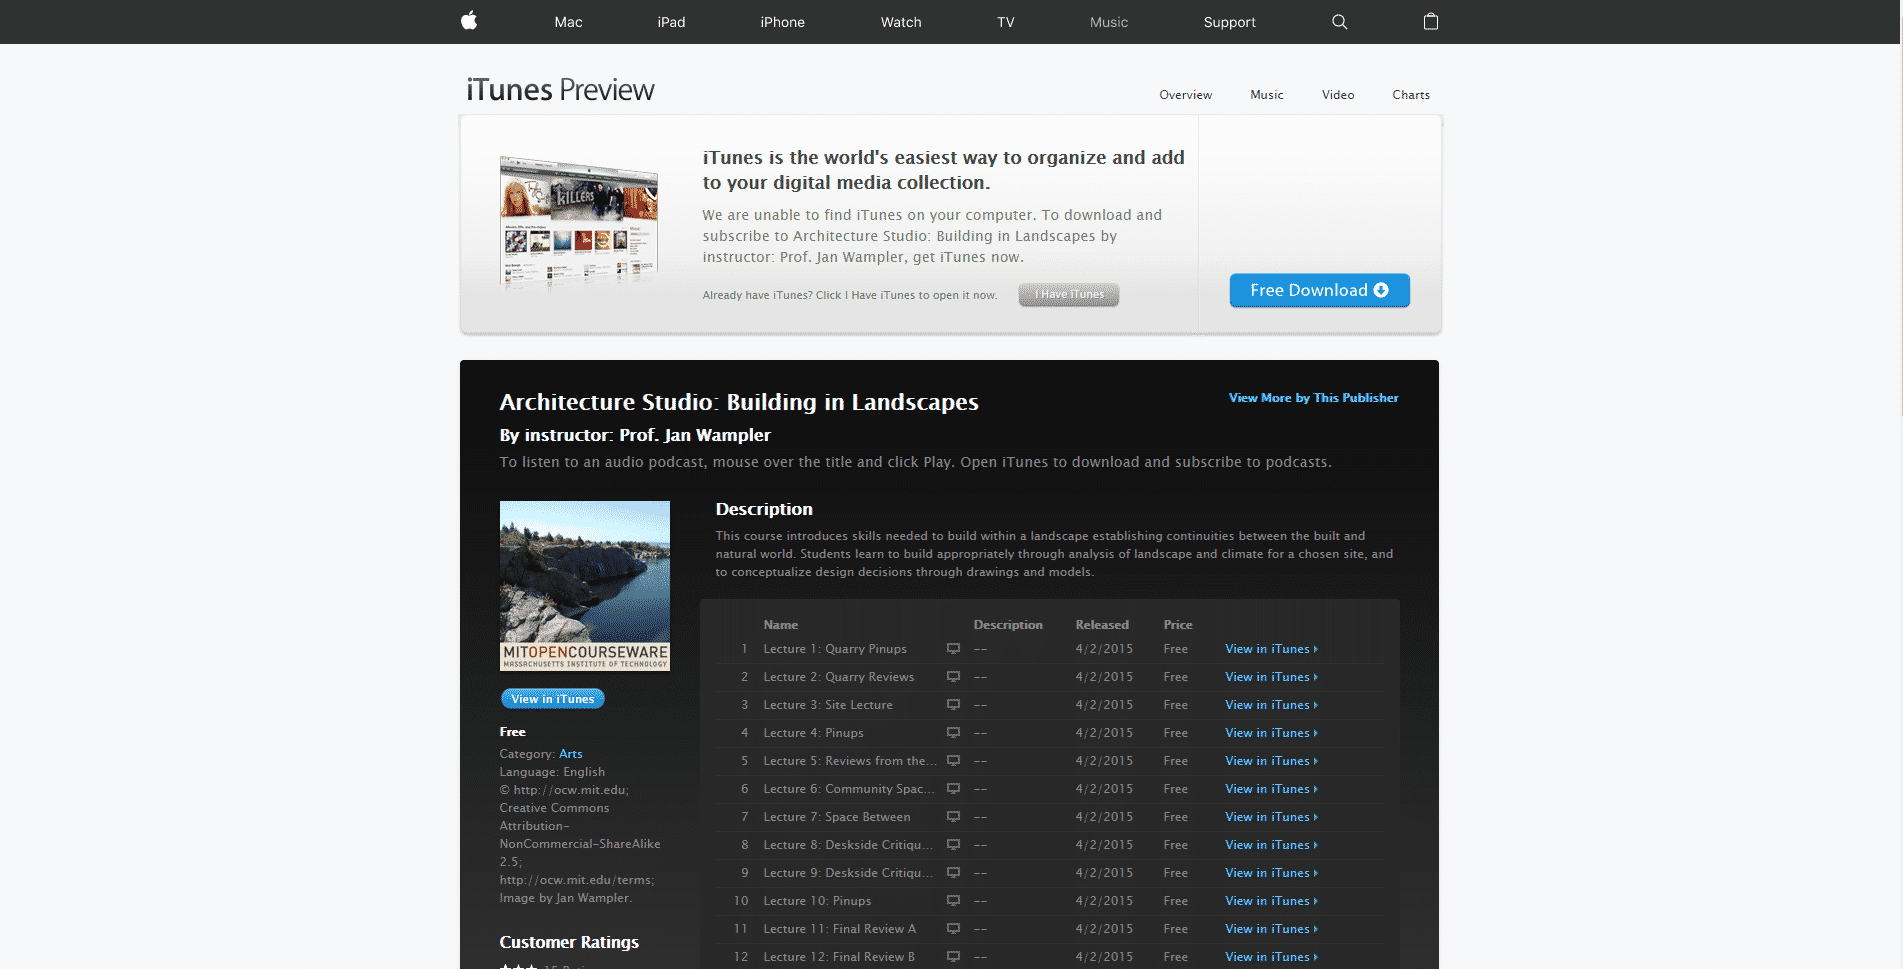
Task: Click the Apple logo icon
Action: click(469, 21)
